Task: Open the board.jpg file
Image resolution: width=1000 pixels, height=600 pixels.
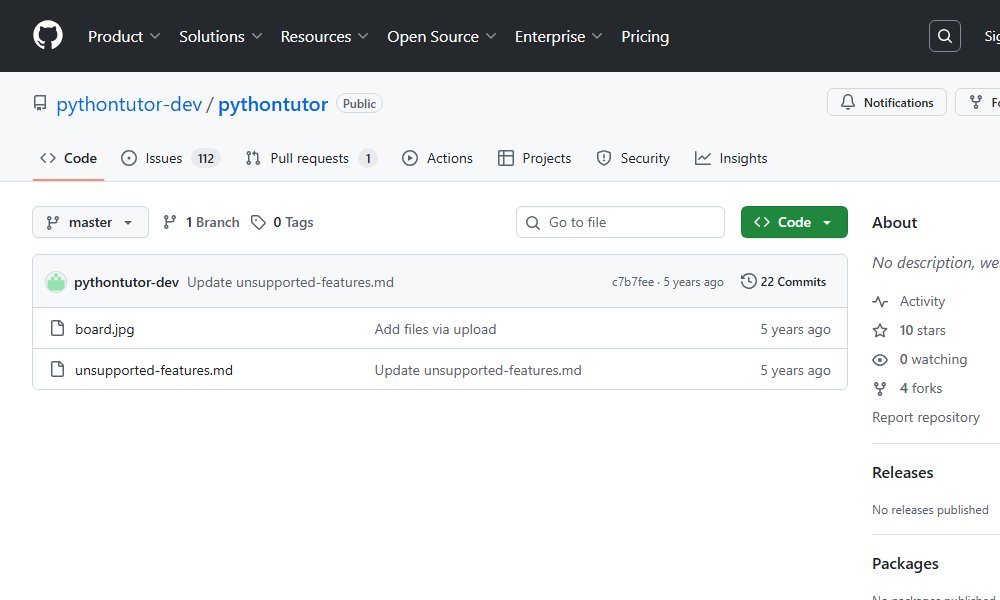Action: coord(105,329)
